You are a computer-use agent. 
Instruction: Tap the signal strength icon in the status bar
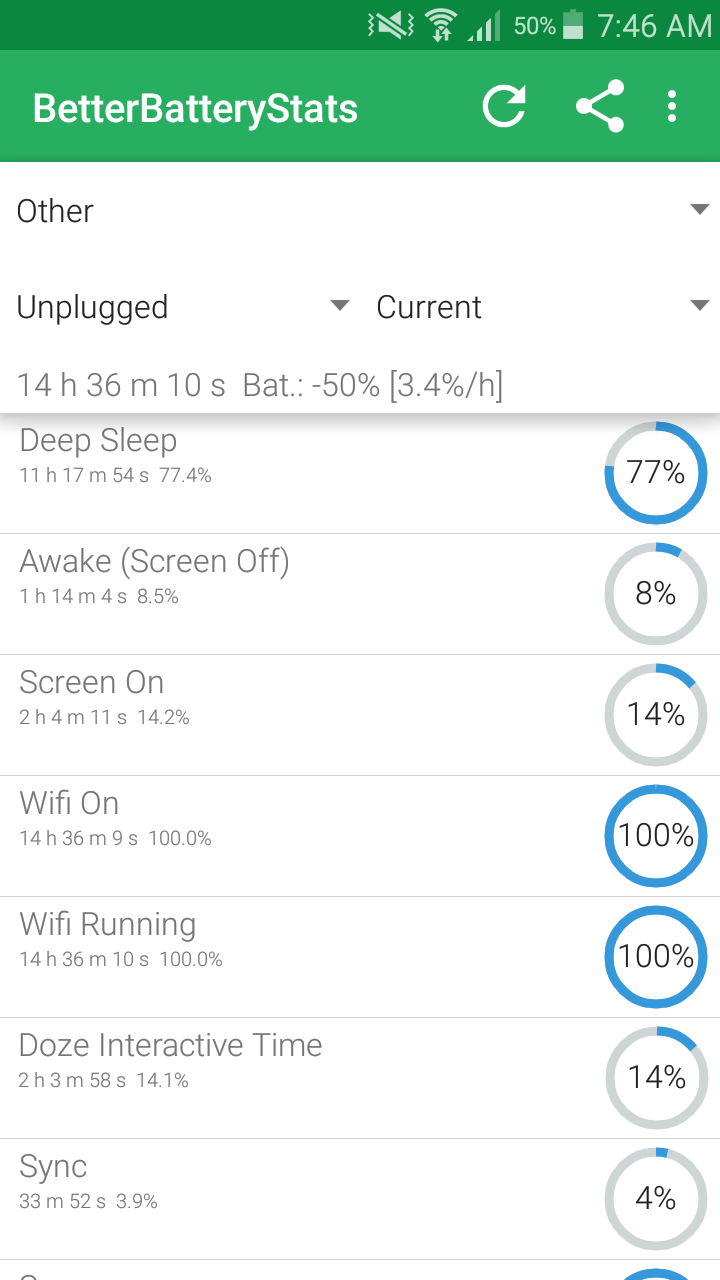484,27
